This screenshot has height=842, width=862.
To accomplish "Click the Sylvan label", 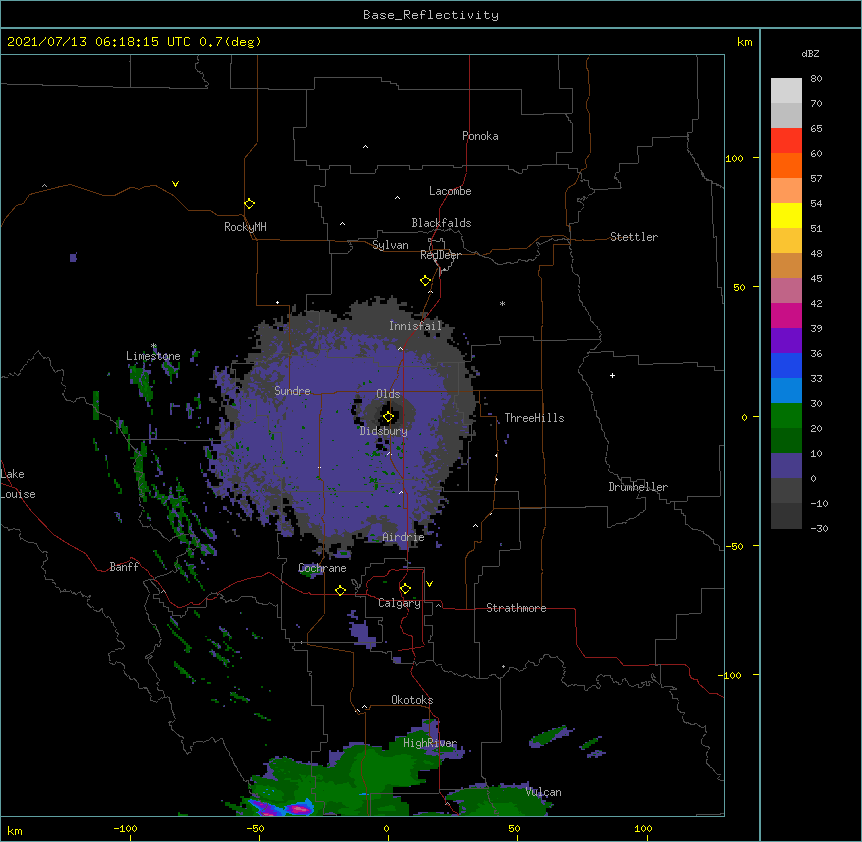I will [x=390, y=245].
